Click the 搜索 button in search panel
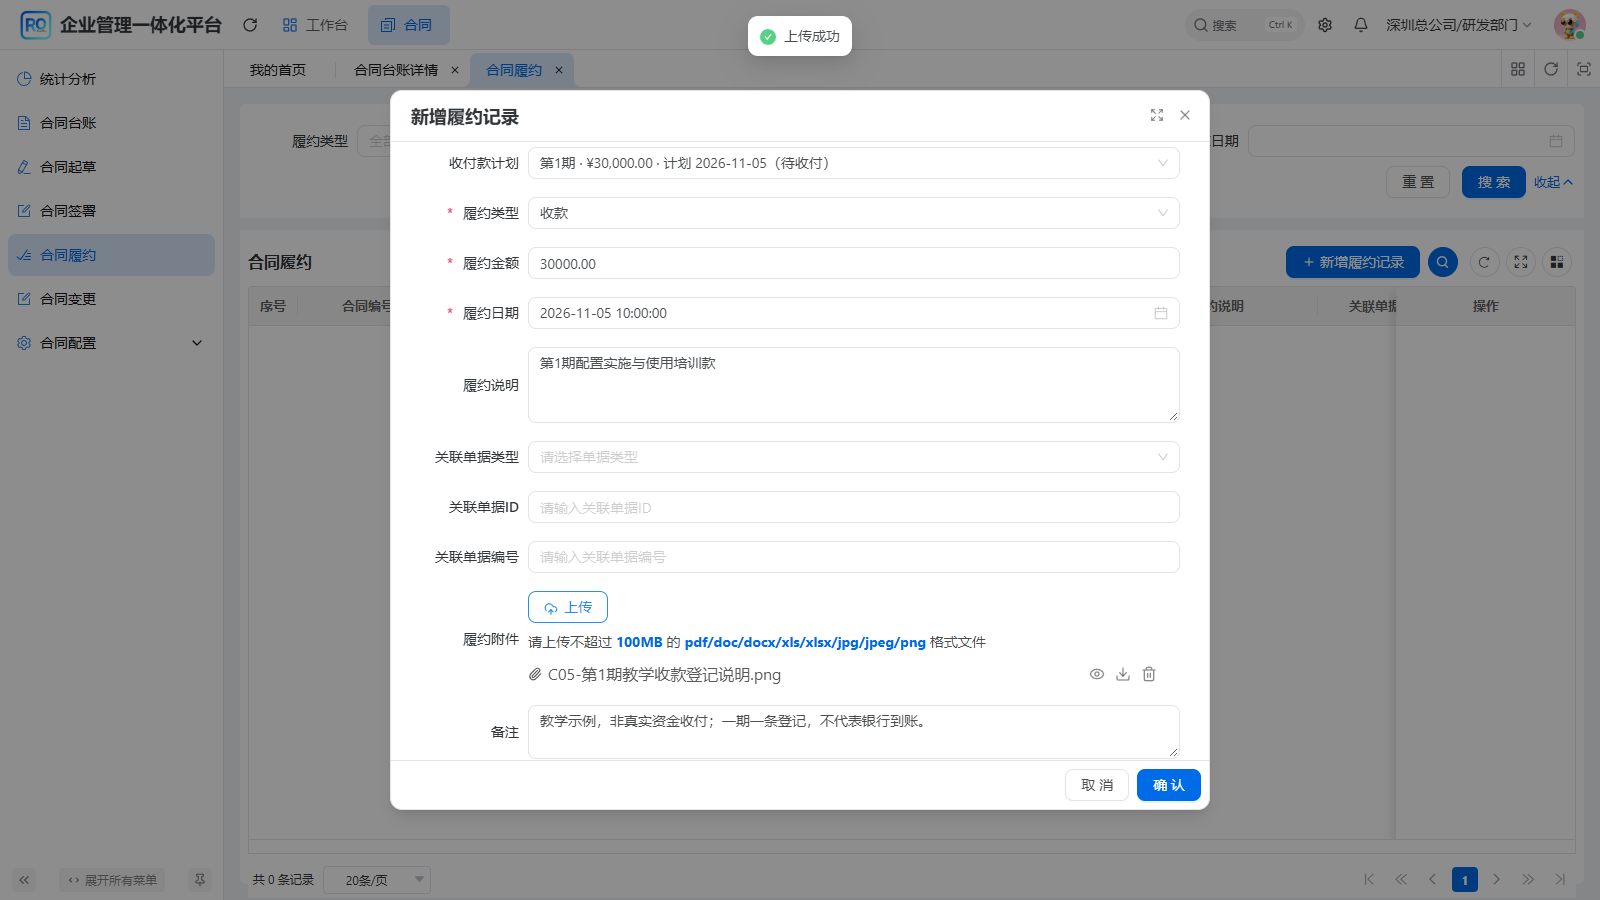Viewport: 1600px width, 900px height. (1494, 182)
